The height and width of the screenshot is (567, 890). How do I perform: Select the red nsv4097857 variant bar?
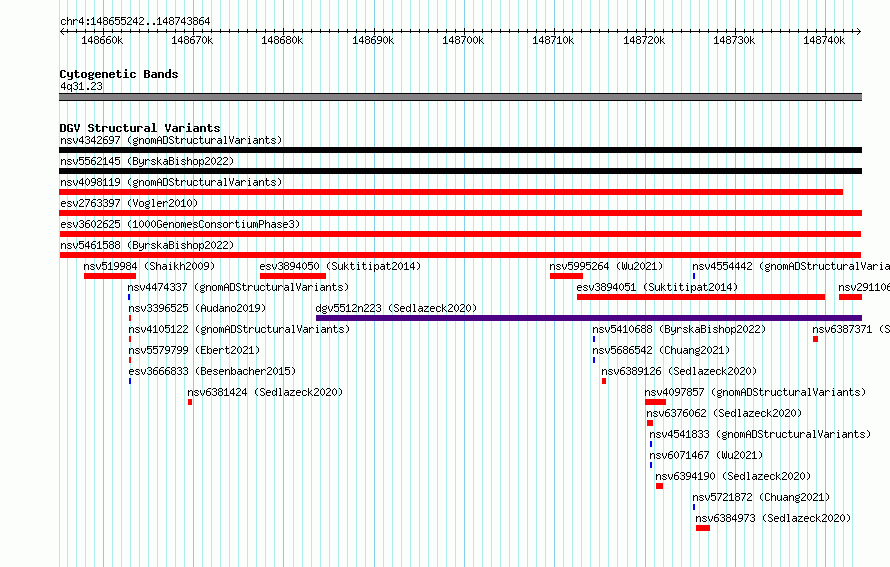[656, 402]
